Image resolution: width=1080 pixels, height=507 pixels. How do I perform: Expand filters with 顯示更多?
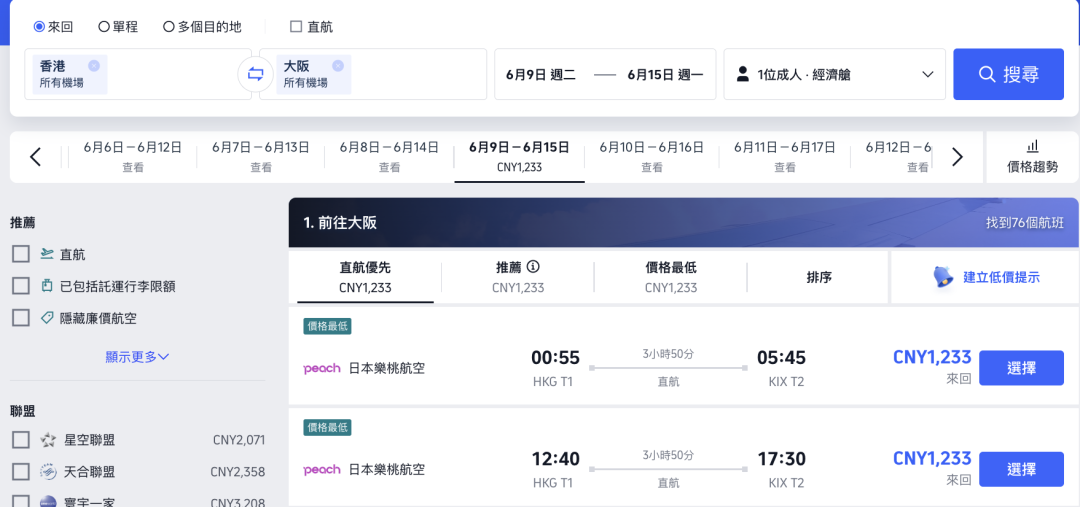[x=137, y=357]
